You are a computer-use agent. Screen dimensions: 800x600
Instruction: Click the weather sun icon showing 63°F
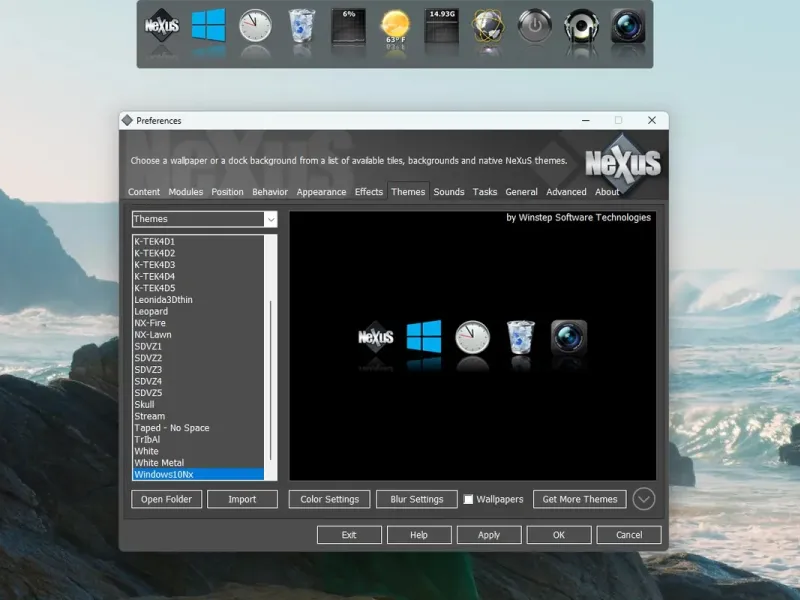point(395,27)
